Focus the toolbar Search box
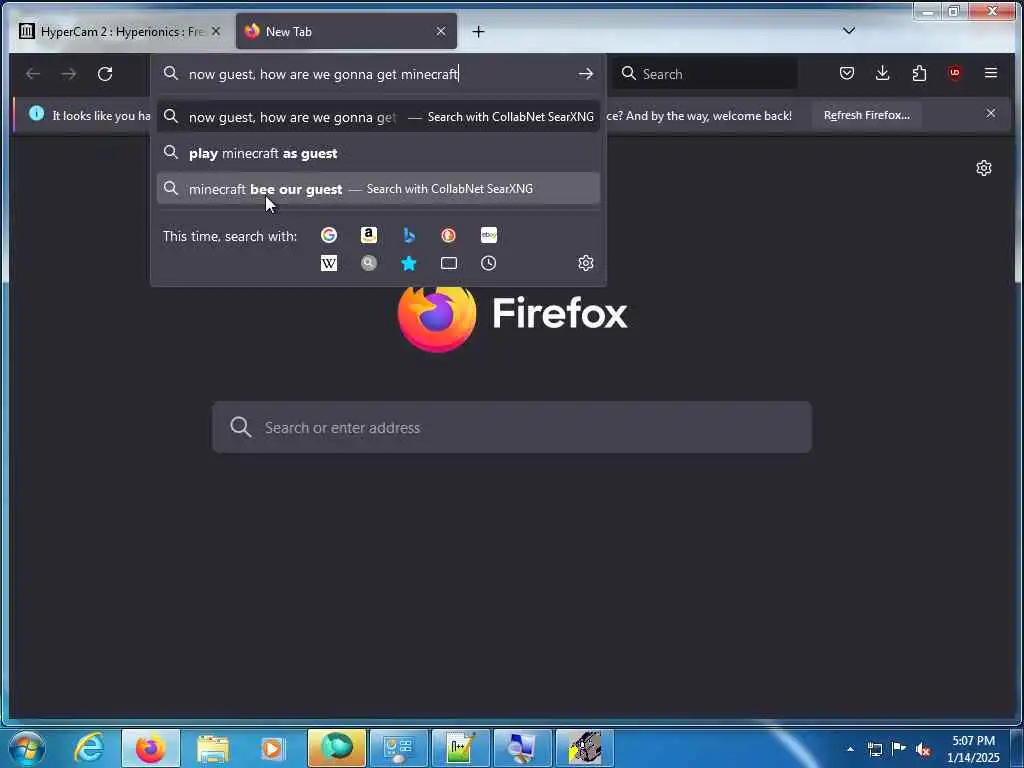 (x=705, y=74)
